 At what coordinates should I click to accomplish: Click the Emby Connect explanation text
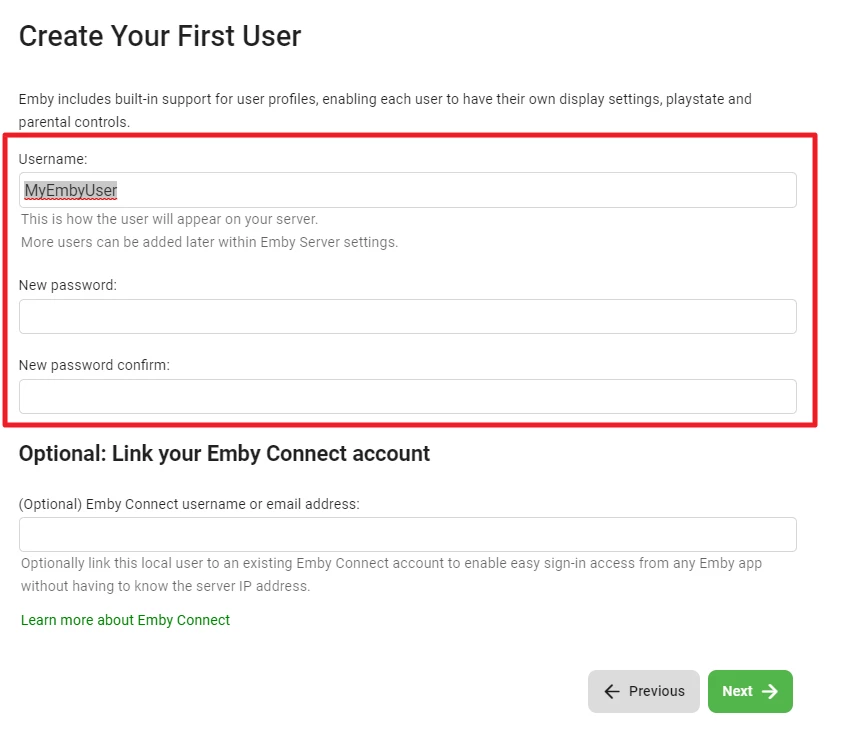coord(390,573)
